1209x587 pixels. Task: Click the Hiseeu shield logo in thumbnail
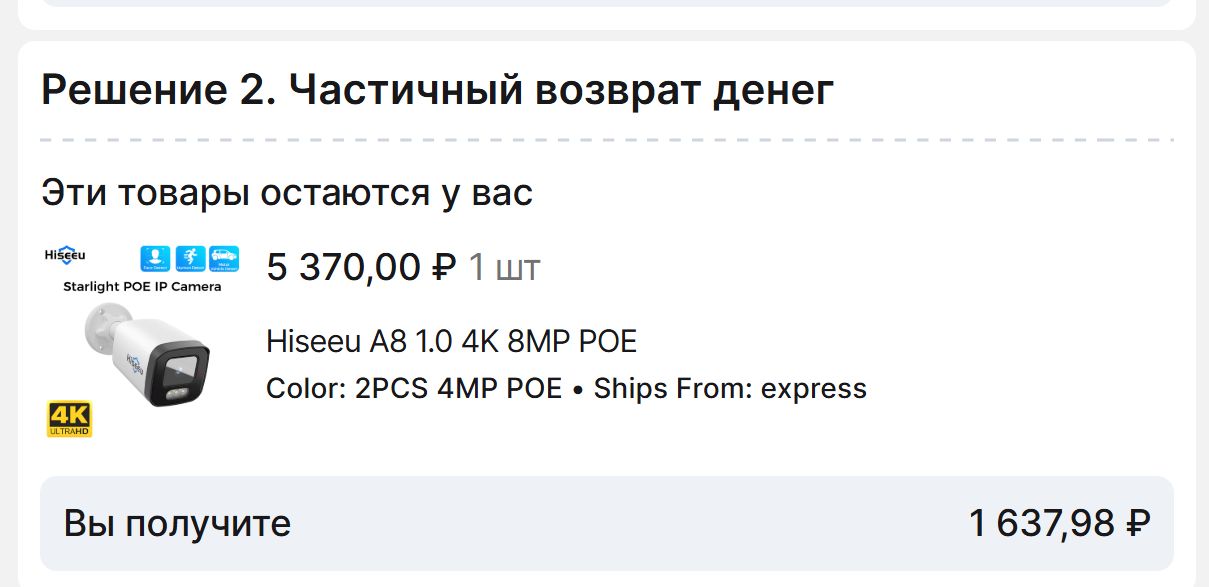pyautogui.click(x=65, y=255)
